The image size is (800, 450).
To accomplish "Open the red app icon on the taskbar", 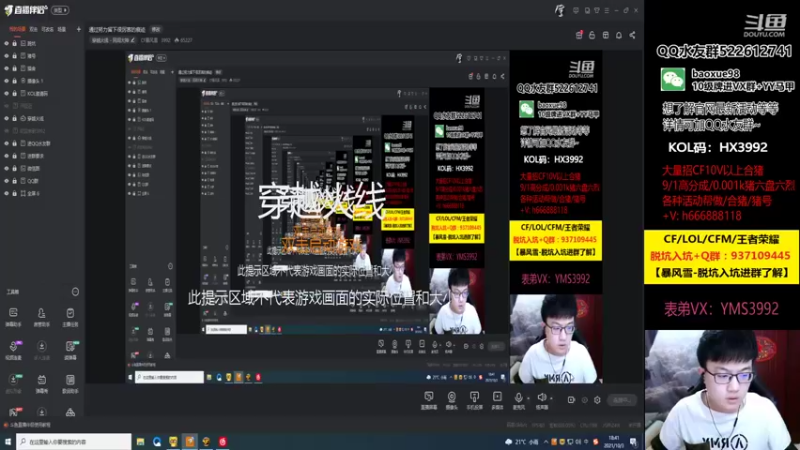I will pyautogui.click(x=223, y=442).
